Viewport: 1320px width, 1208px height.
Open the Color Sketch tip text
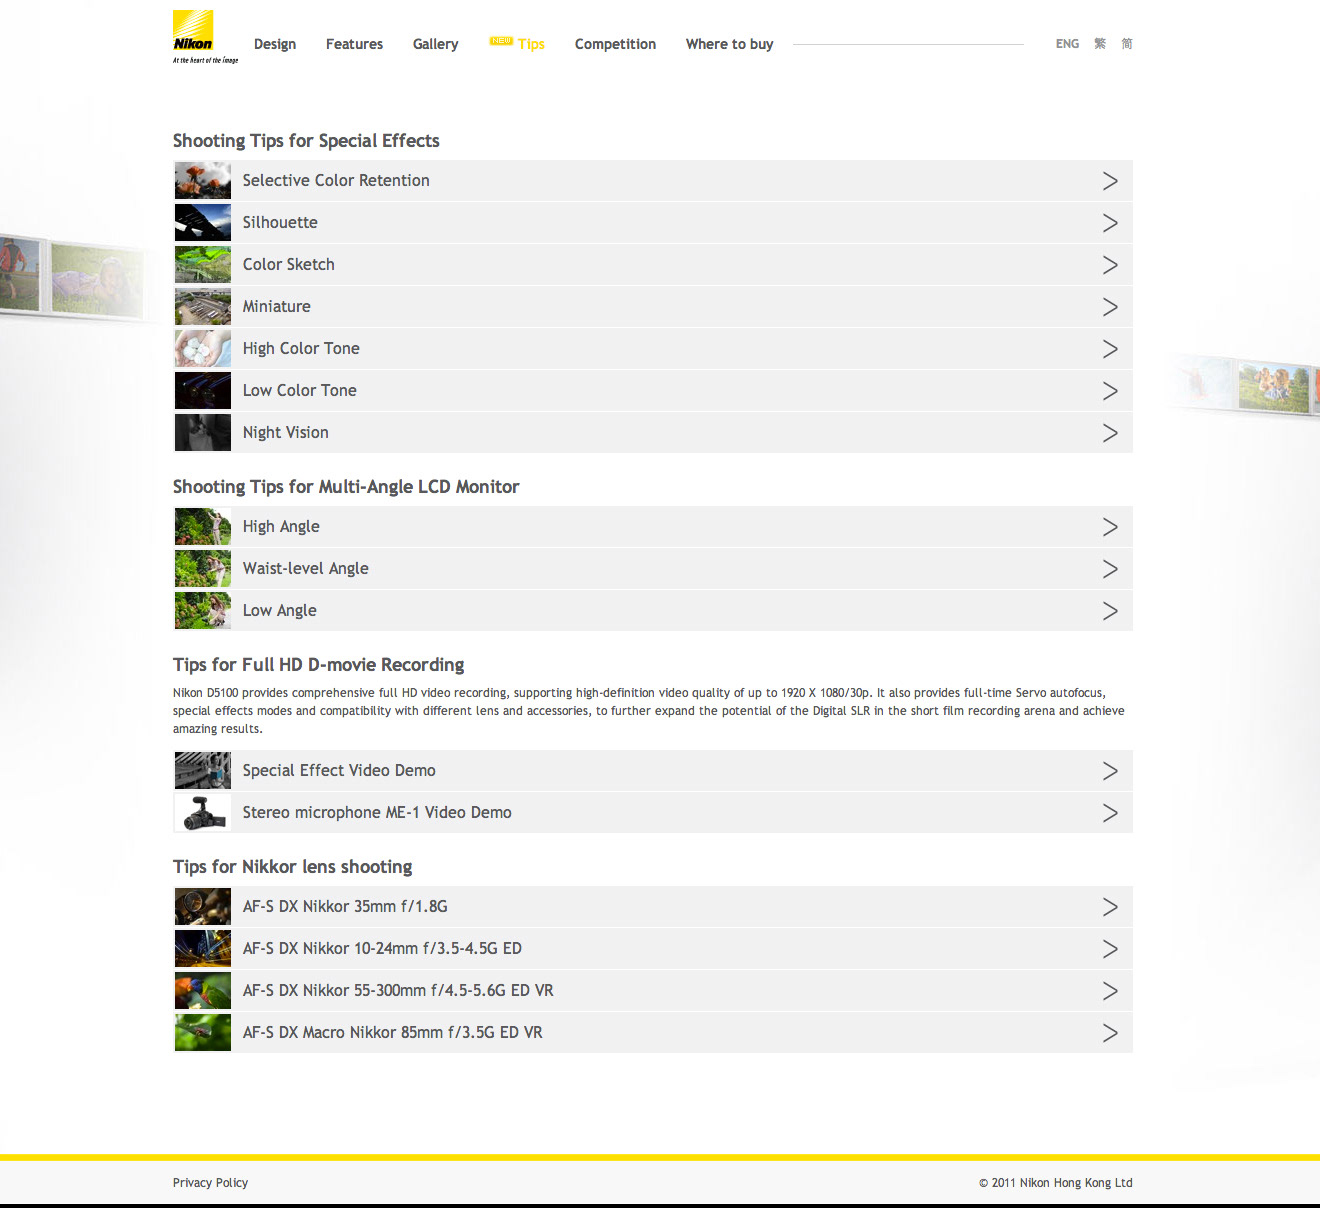289,265
